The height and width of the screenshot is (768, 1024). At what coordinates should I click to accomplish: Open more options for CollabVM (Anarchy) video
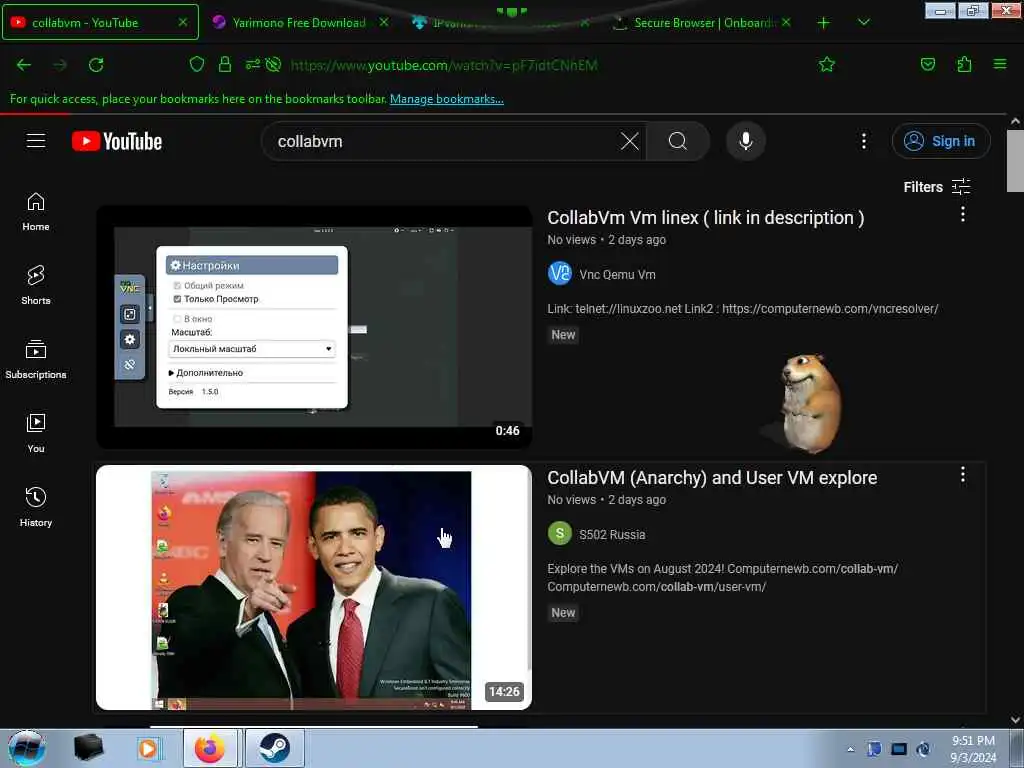coord(963,475)
